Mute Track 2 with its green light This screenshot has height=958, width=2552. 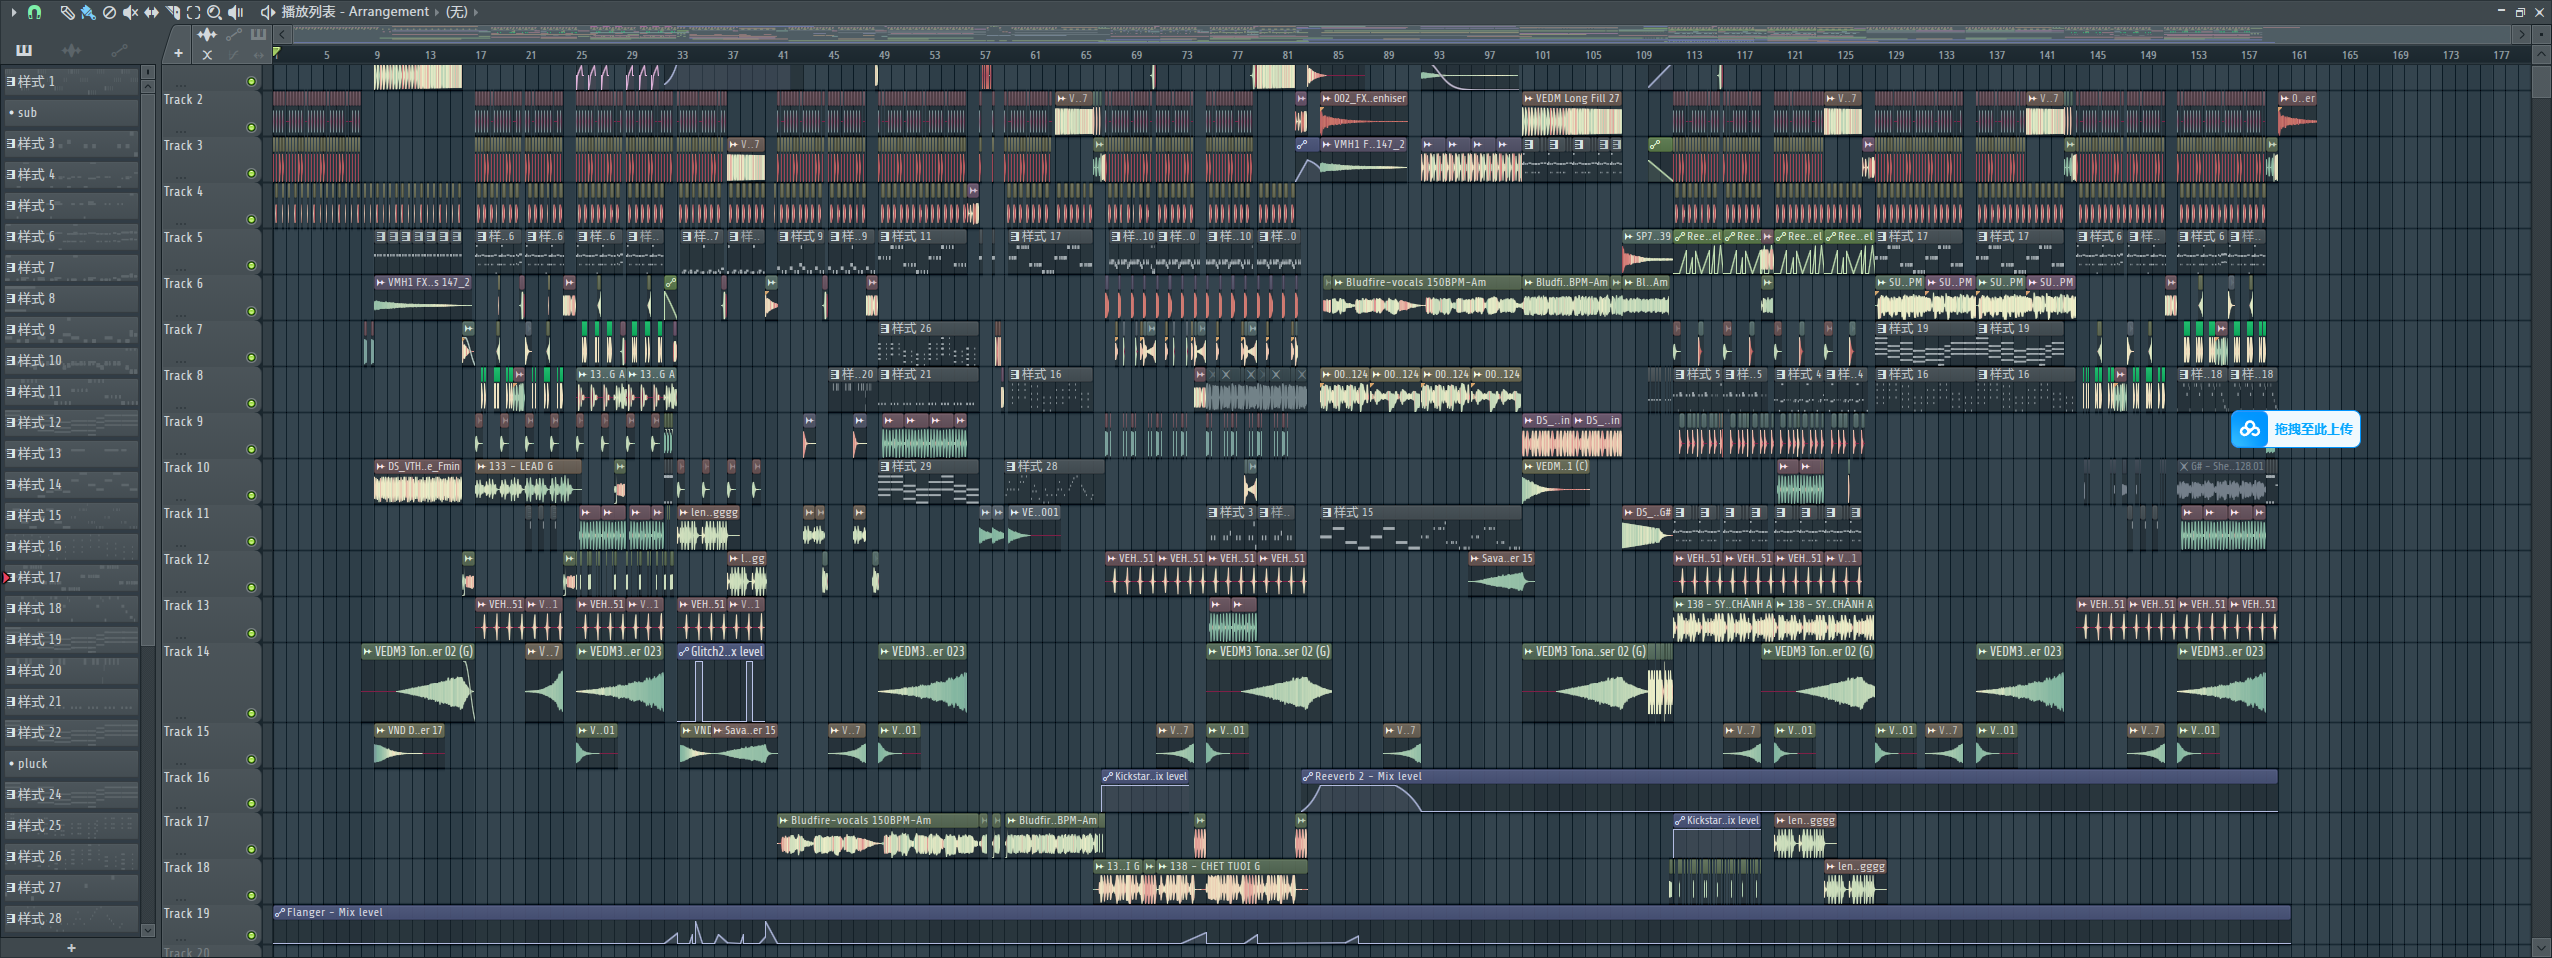[251, 127]
